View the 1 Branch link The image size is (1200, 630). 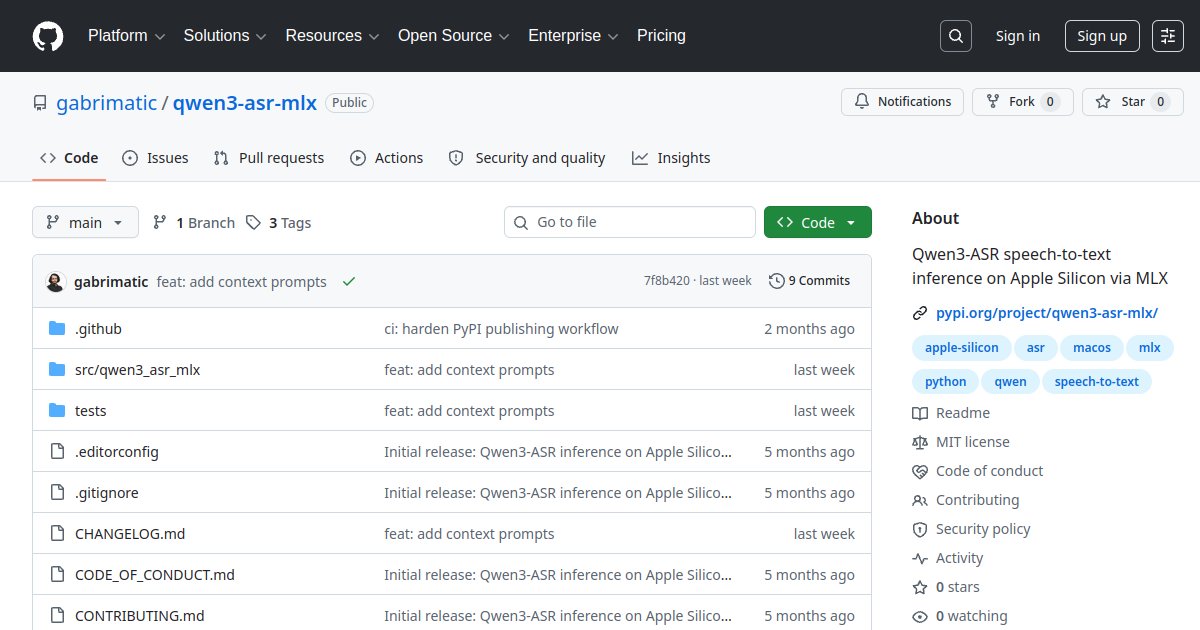(x=194, y=222)
